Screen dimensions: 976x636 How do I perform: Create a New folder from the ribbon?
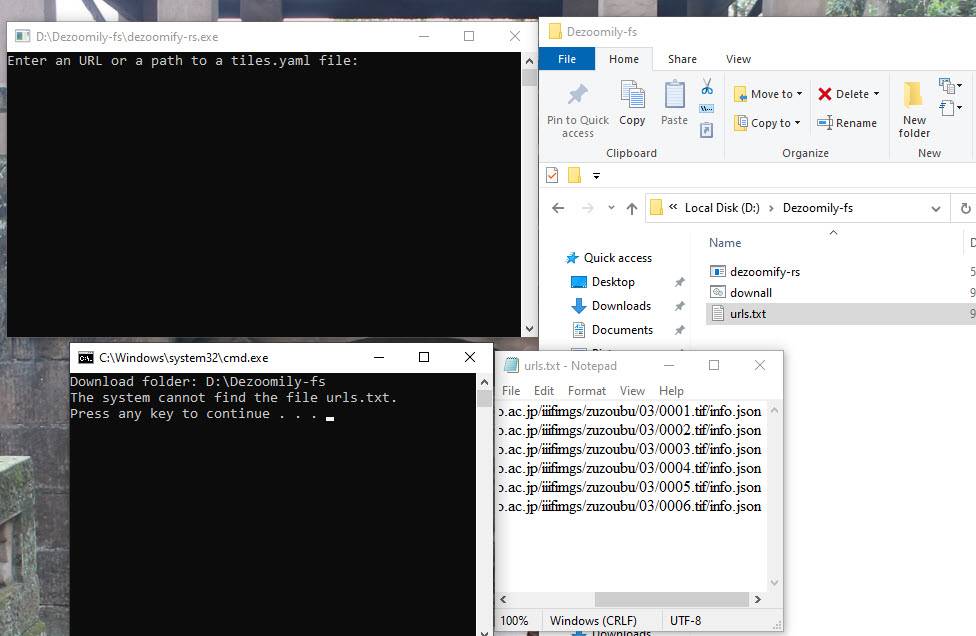point(914,110)
